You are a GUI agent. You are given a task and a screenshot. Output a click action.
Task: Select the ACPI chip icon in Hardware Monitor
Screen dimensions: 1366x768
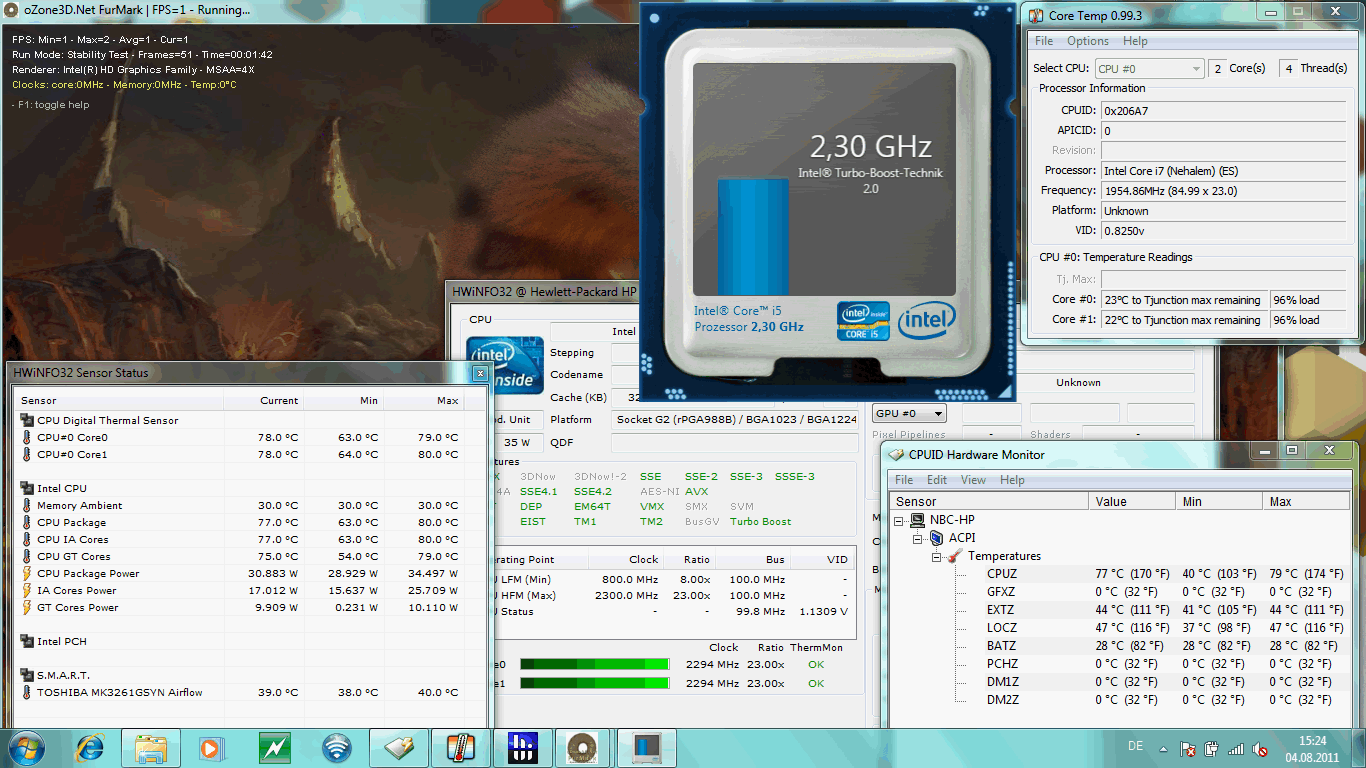pos(936,538)
